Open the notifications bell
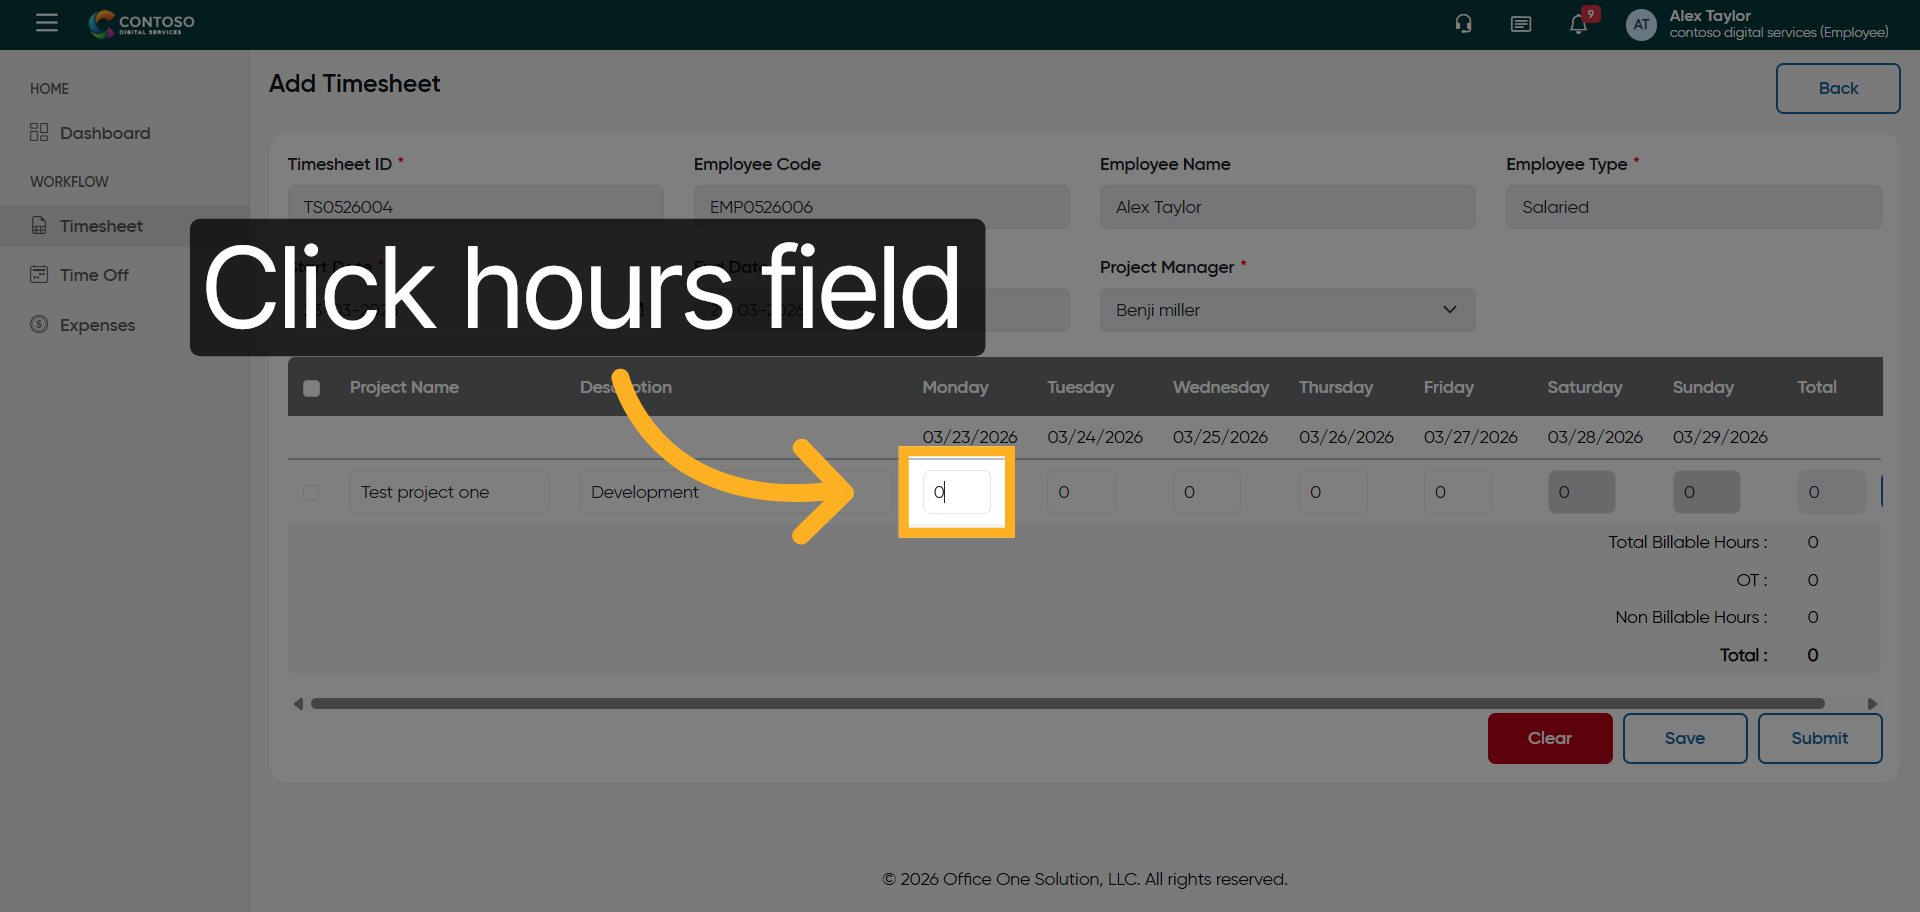1920x912 pixels. tap(1578, 25)
